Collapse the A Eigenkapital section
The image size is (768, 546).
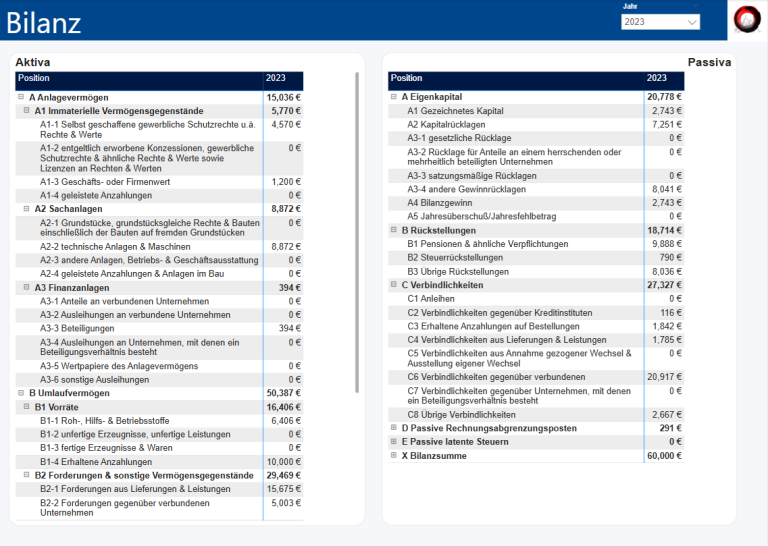(394, 97)
